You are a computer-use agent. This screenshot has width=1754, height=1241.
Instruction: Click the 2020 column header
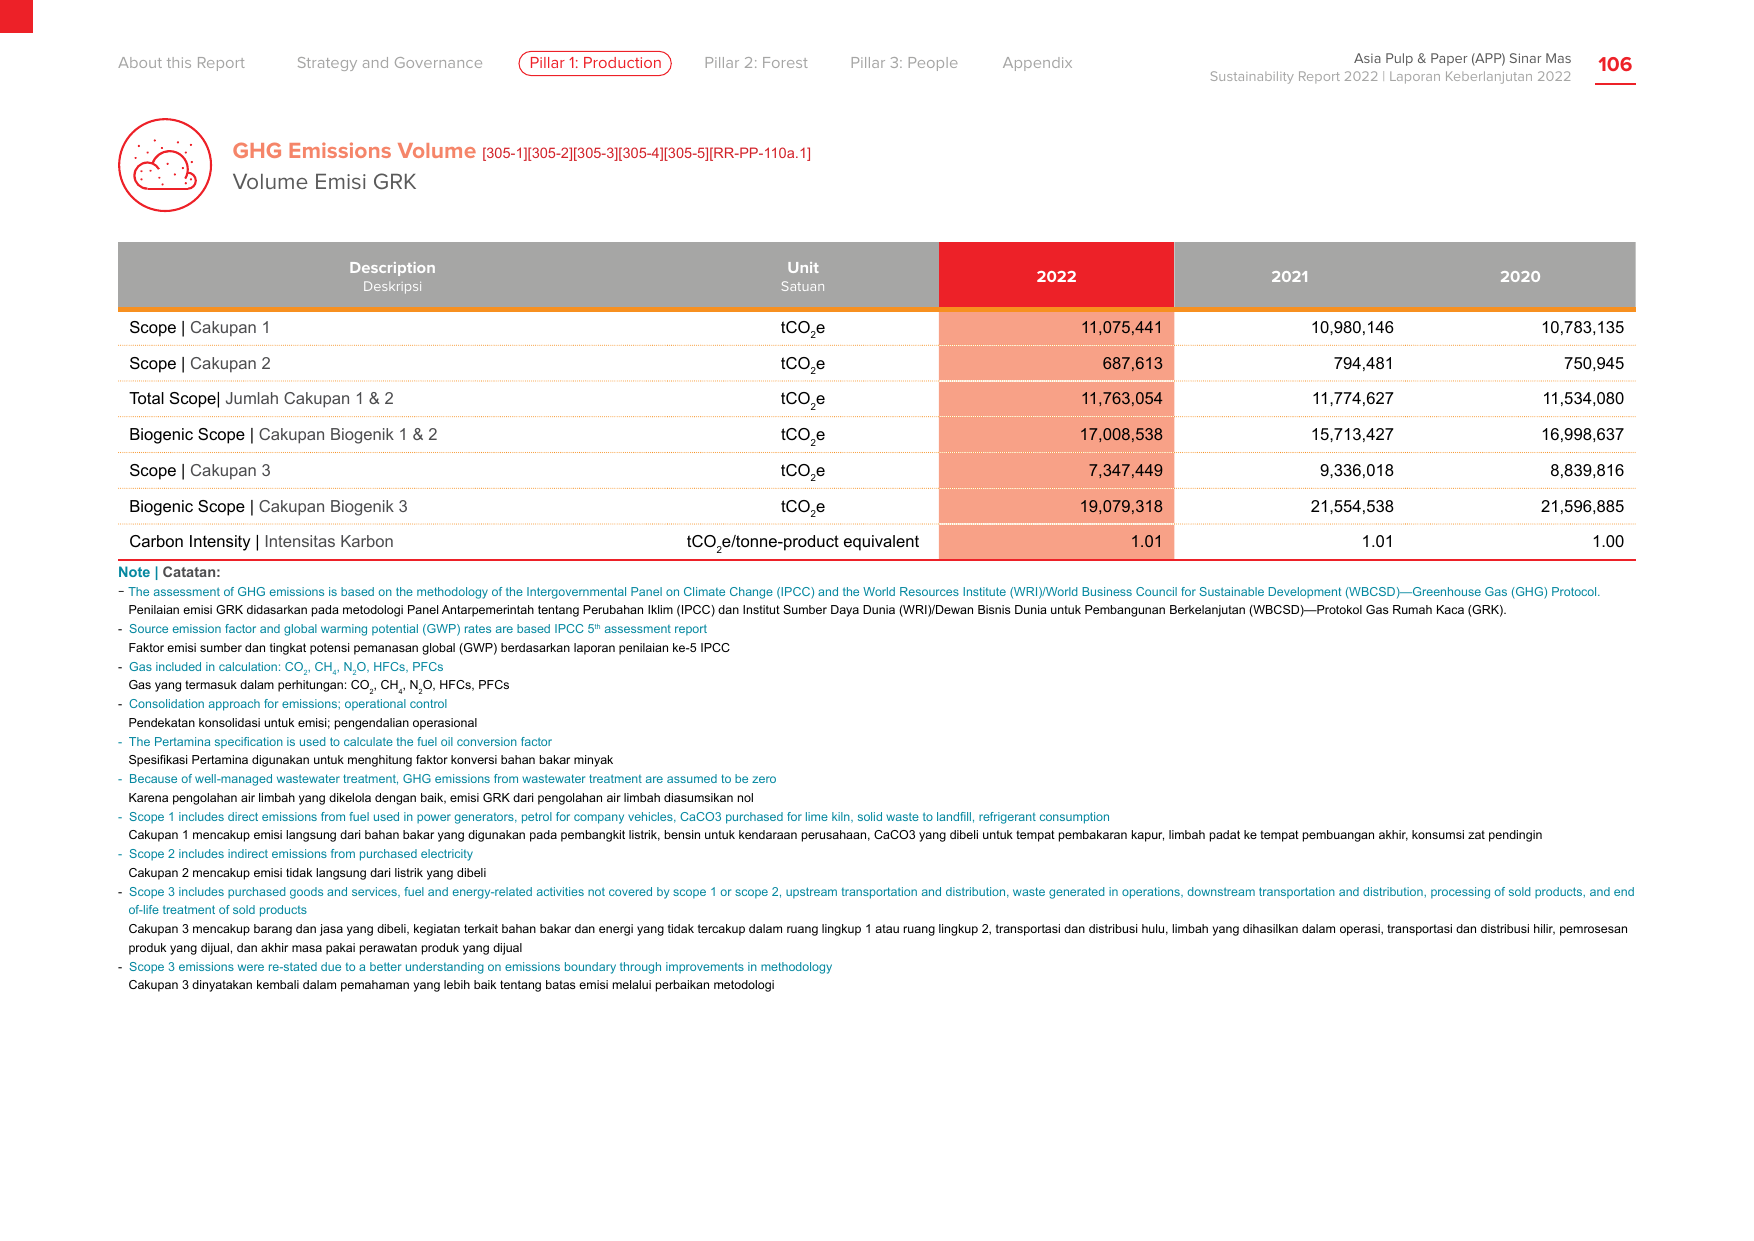pyautogui.click(x=1520, y=277)
